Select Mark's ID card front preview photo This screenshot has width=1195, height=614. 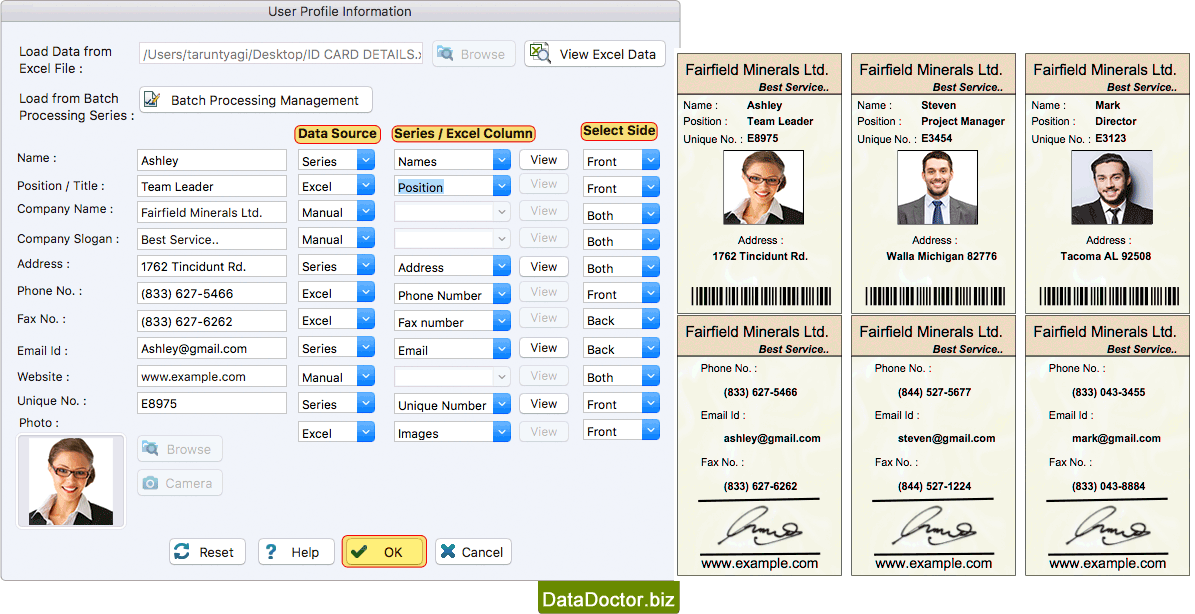click(1111, 187)
